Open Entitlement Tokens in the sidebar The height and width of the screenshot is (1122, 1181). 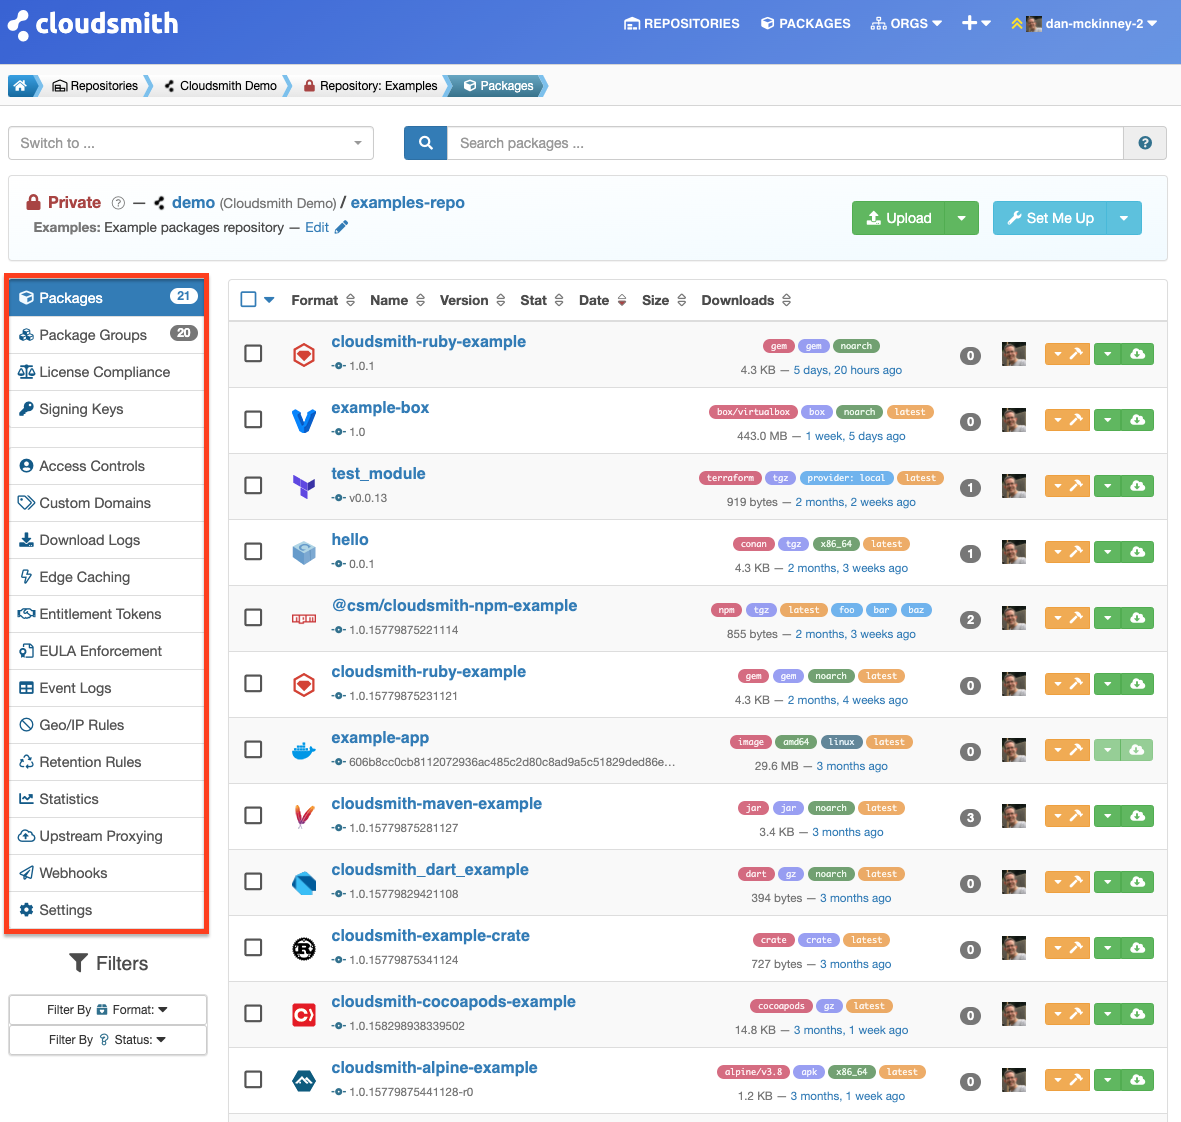coord(107,614)
